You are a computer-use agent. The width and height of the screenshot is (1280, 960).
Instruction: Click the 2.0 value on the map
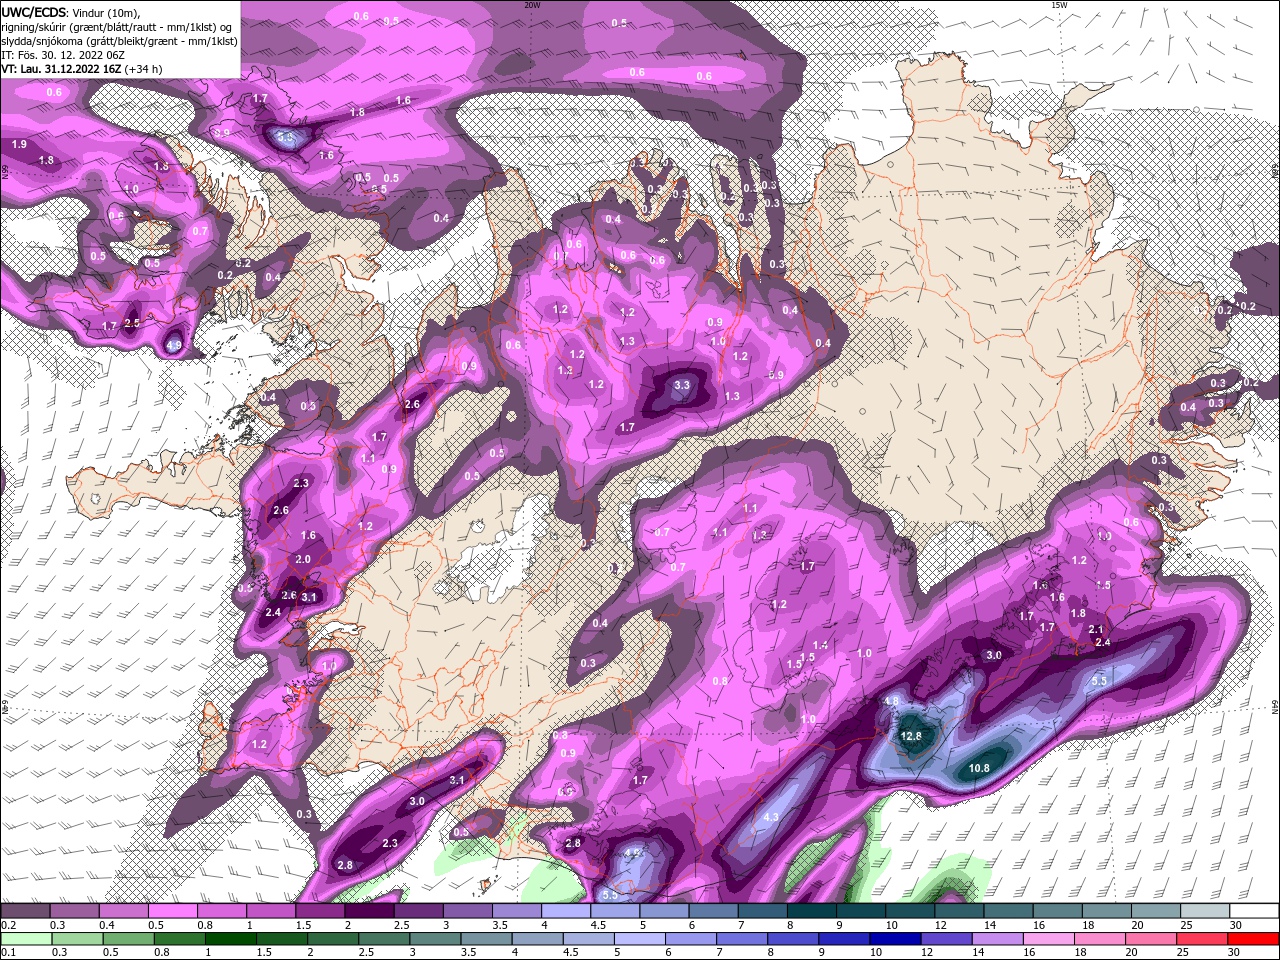point(304,560)
